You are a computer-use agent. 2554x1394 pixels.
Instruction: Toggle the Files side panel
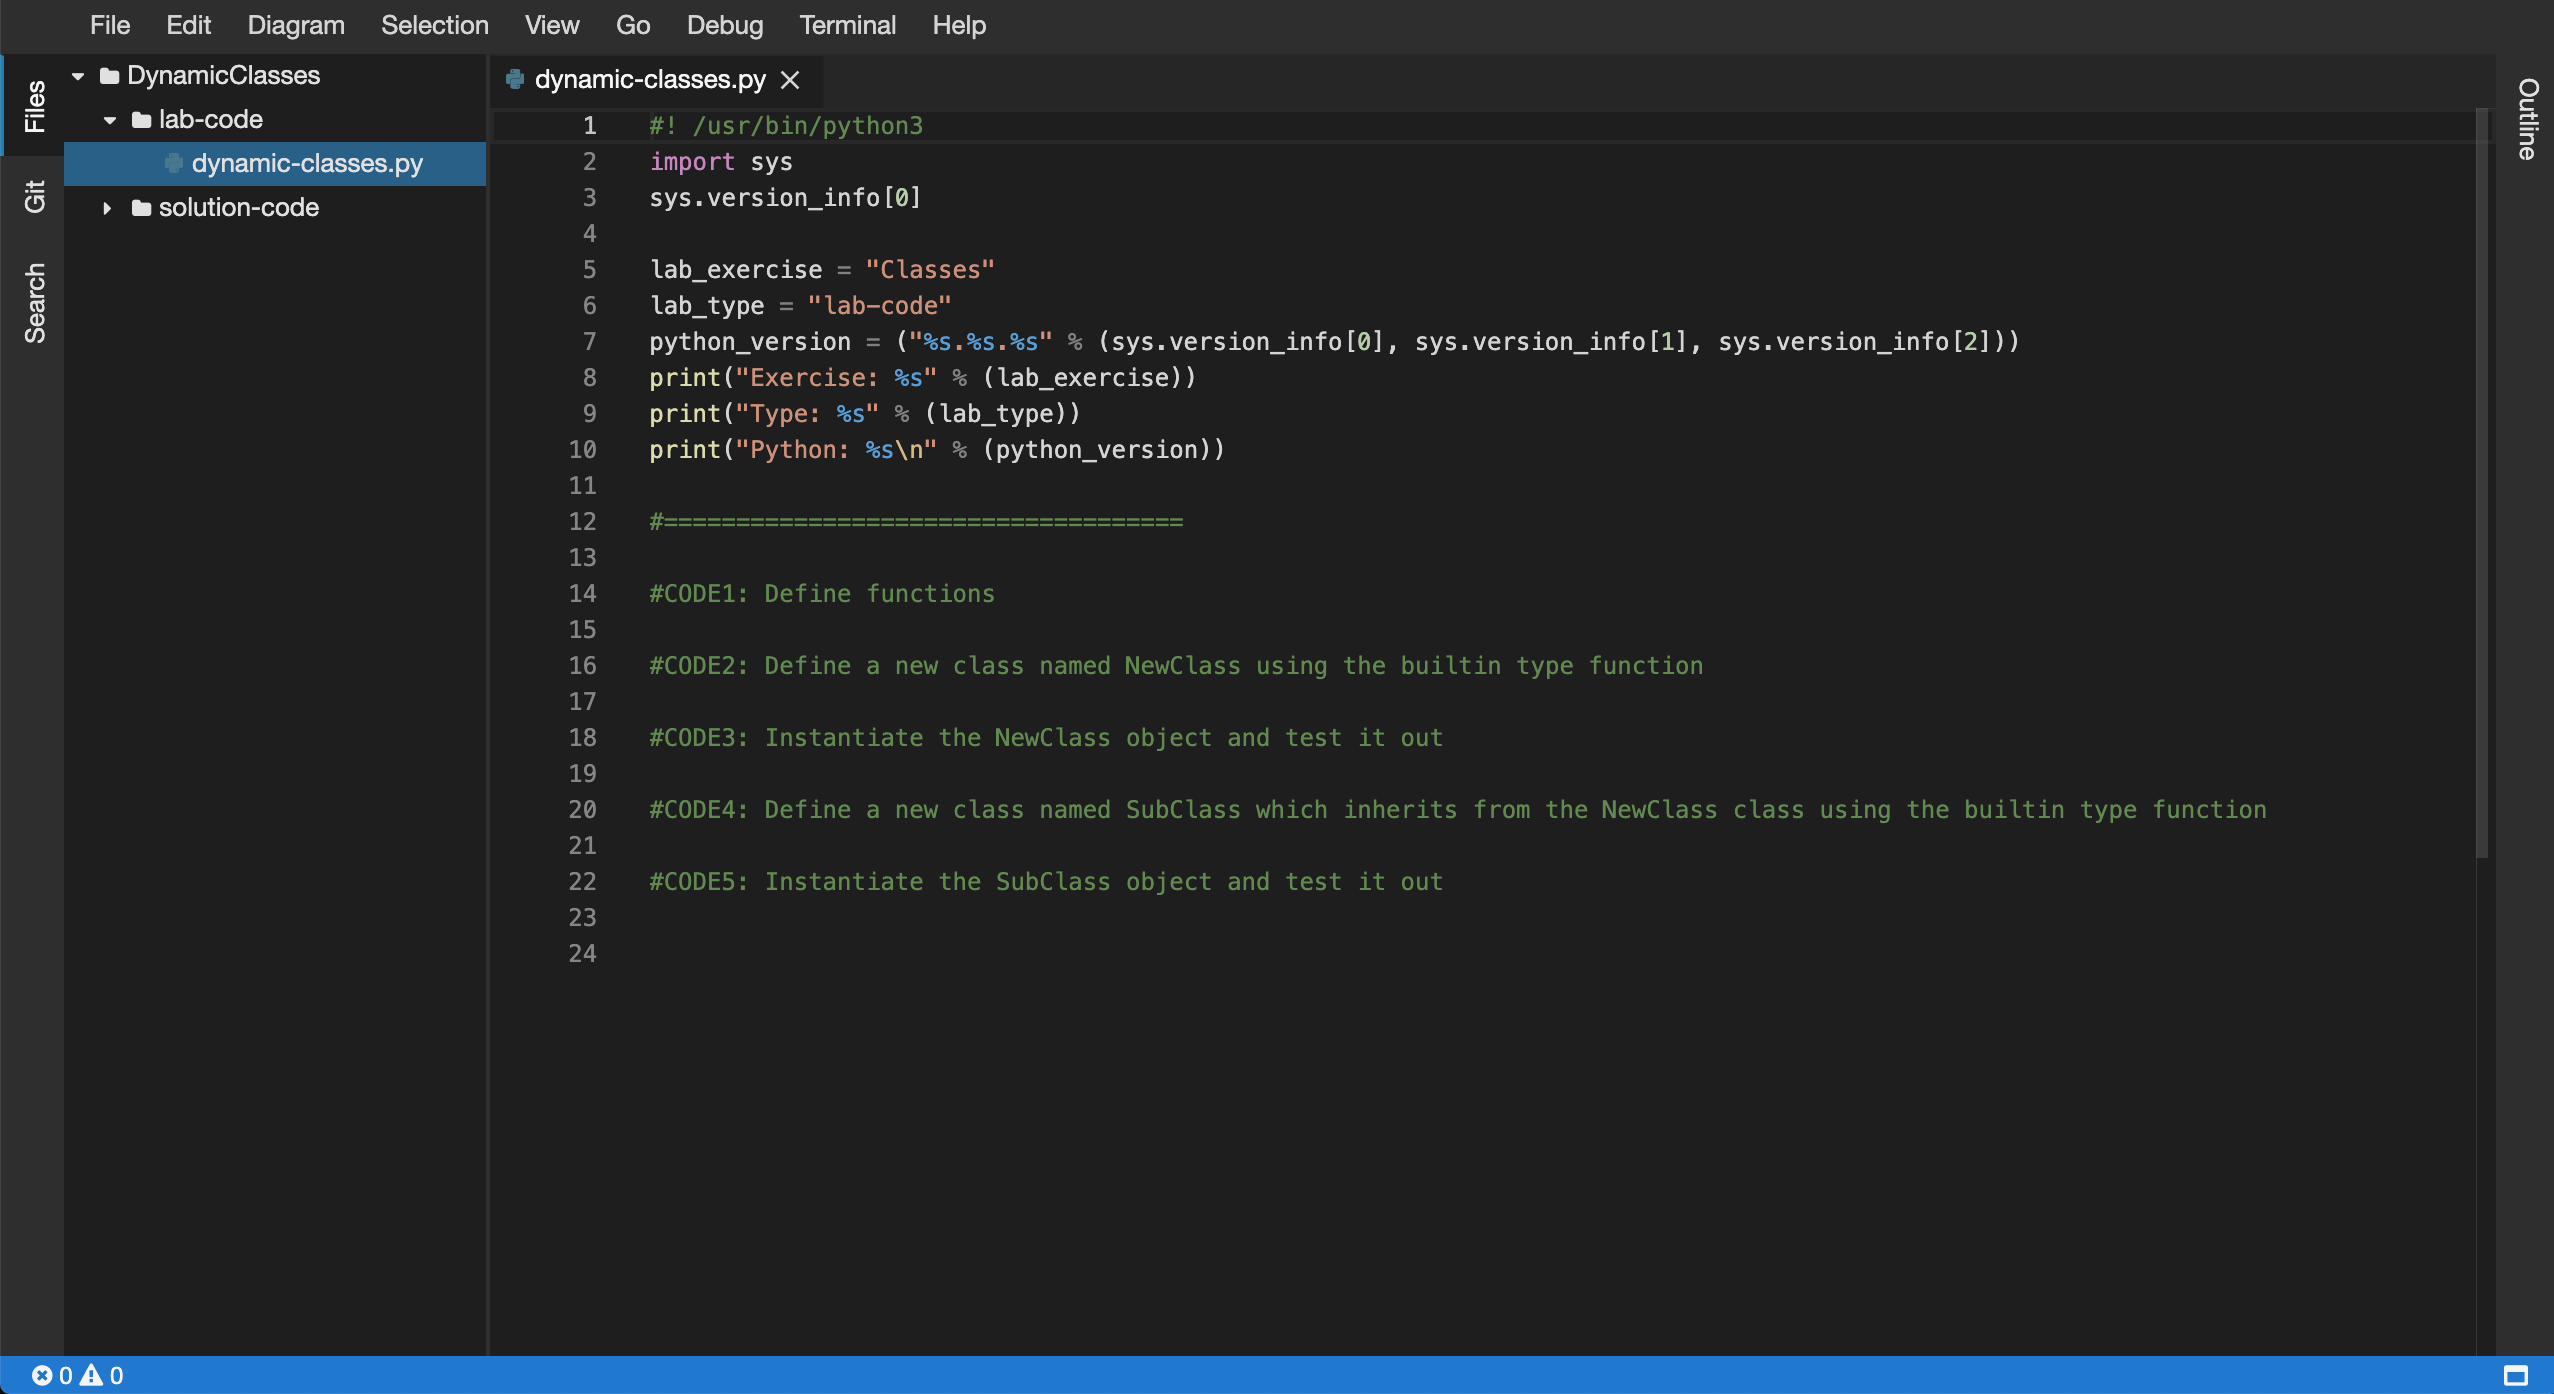34,106
